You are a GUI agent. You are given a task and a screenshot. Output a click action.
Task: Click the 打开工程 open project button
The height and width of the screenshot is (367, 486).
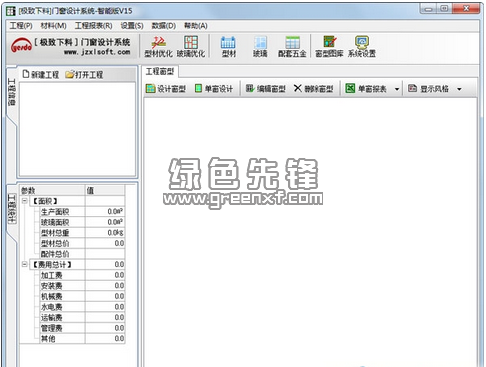coord(84,74)
